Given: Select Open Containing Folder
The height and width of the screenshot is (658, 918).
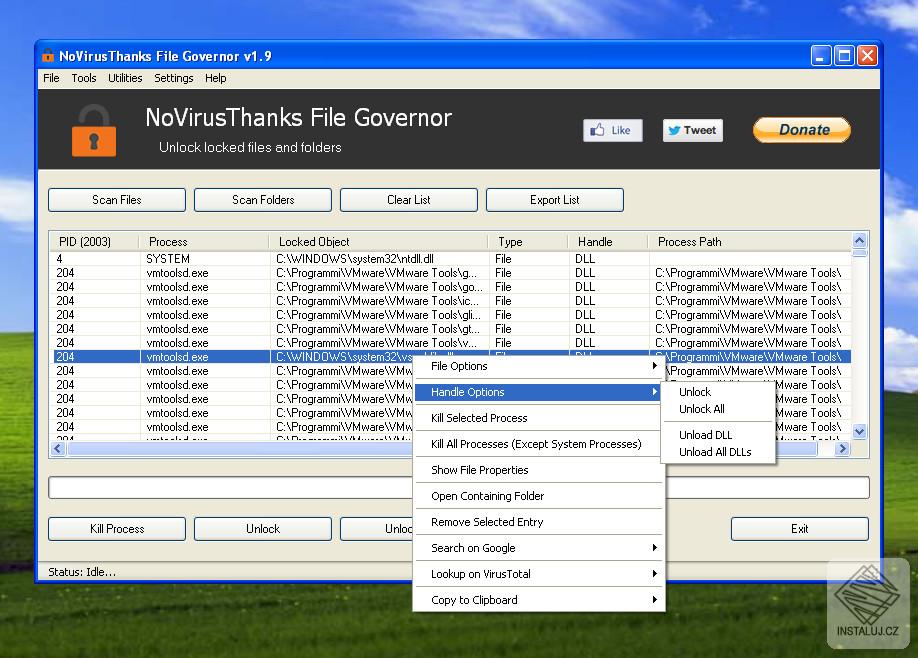Looking at the screenshot, I should click(x=539, y=496).
